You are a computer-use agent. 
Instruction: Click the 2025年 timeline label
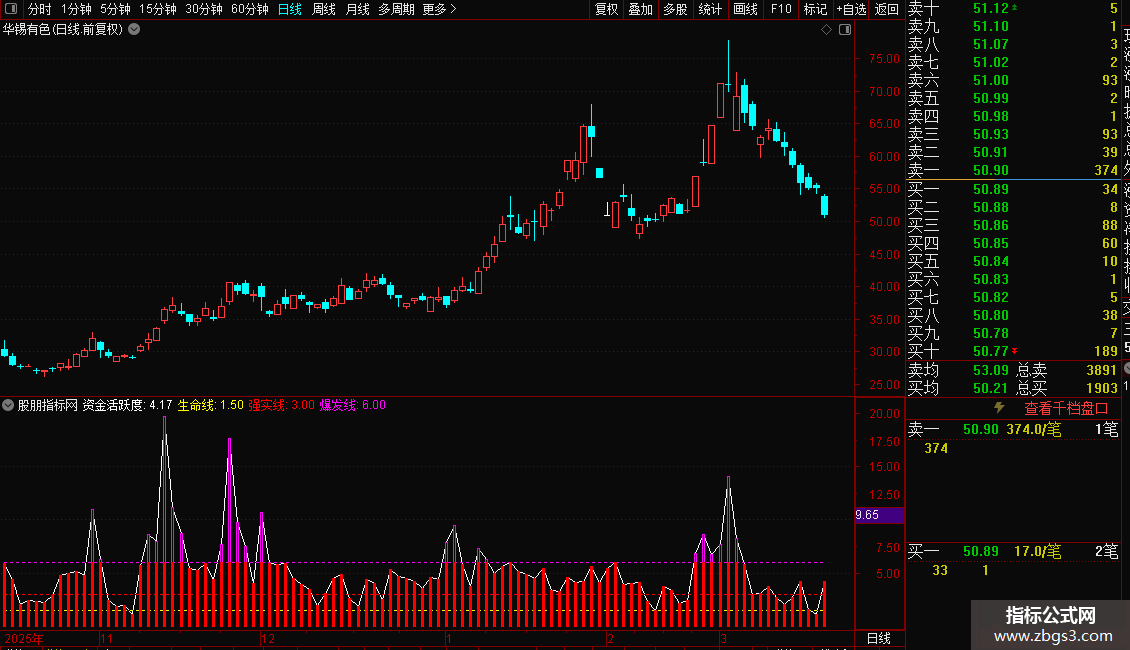[23, 639]
